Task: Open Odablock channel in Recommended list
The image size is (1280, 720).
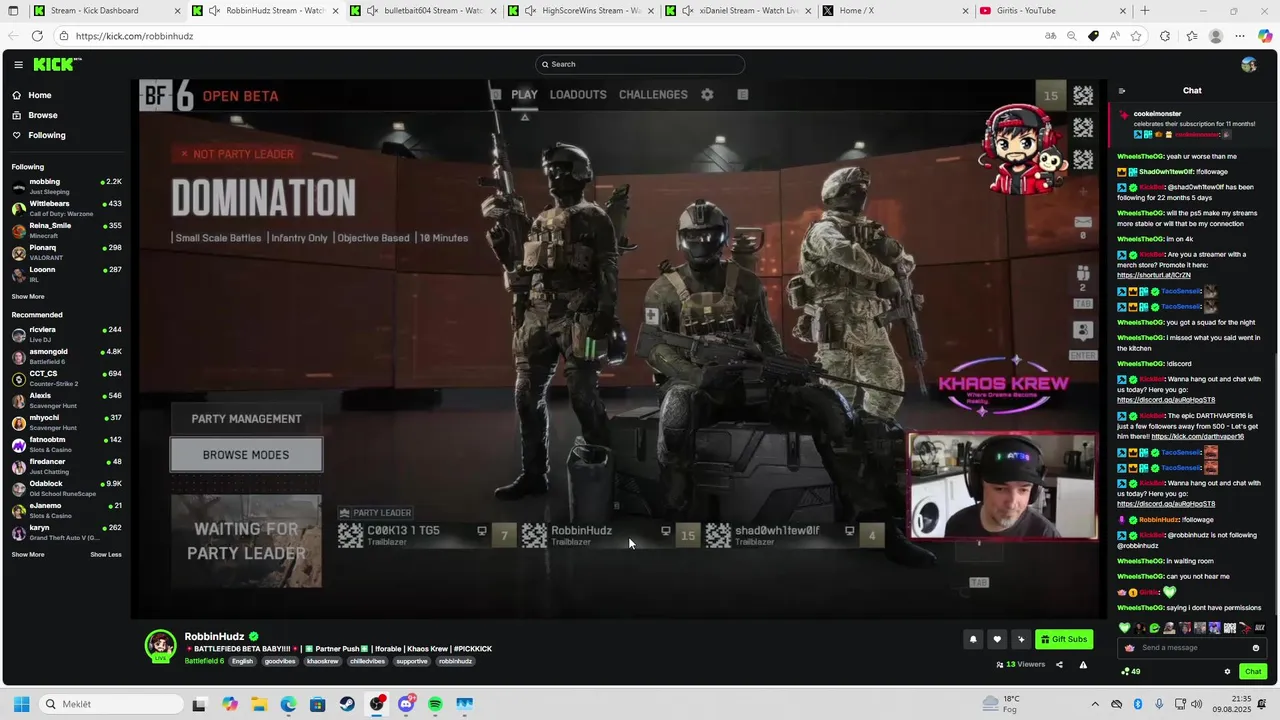Action: pyautogui.click(x=66, y=488)
